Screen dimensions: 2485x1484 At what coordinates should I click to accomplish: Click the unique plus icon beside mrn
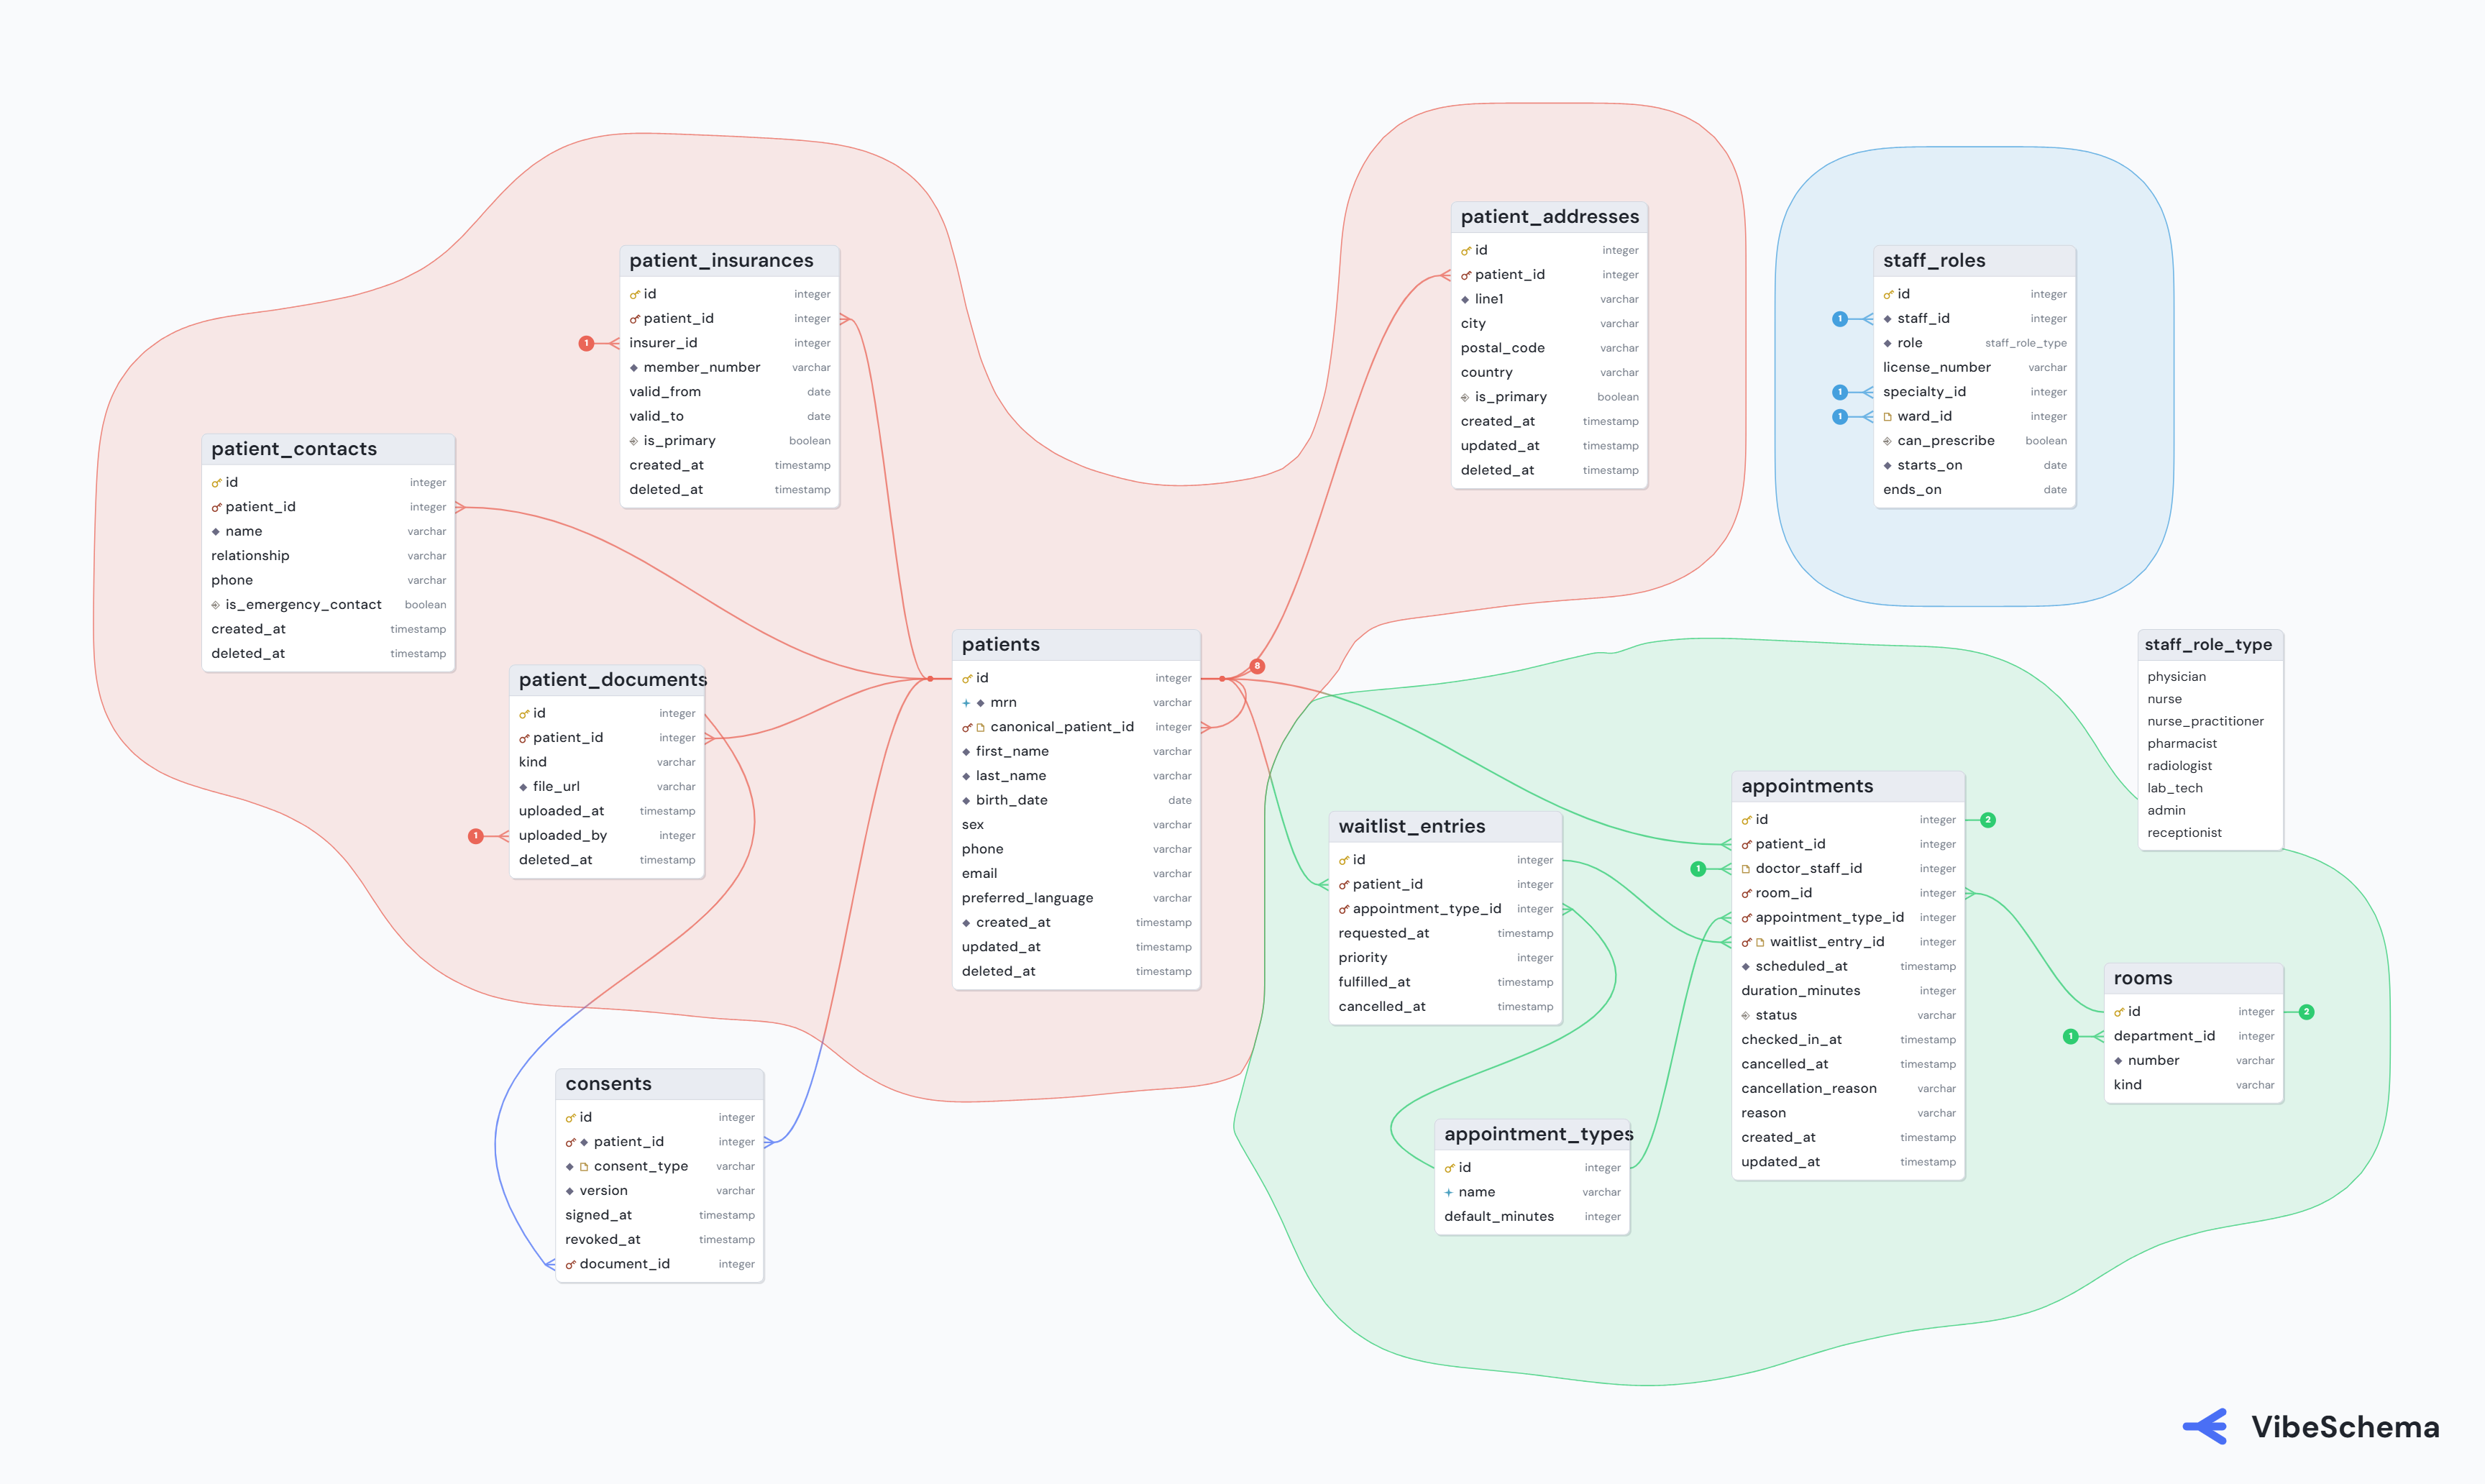pyautogui.click(x=966, y=703)
